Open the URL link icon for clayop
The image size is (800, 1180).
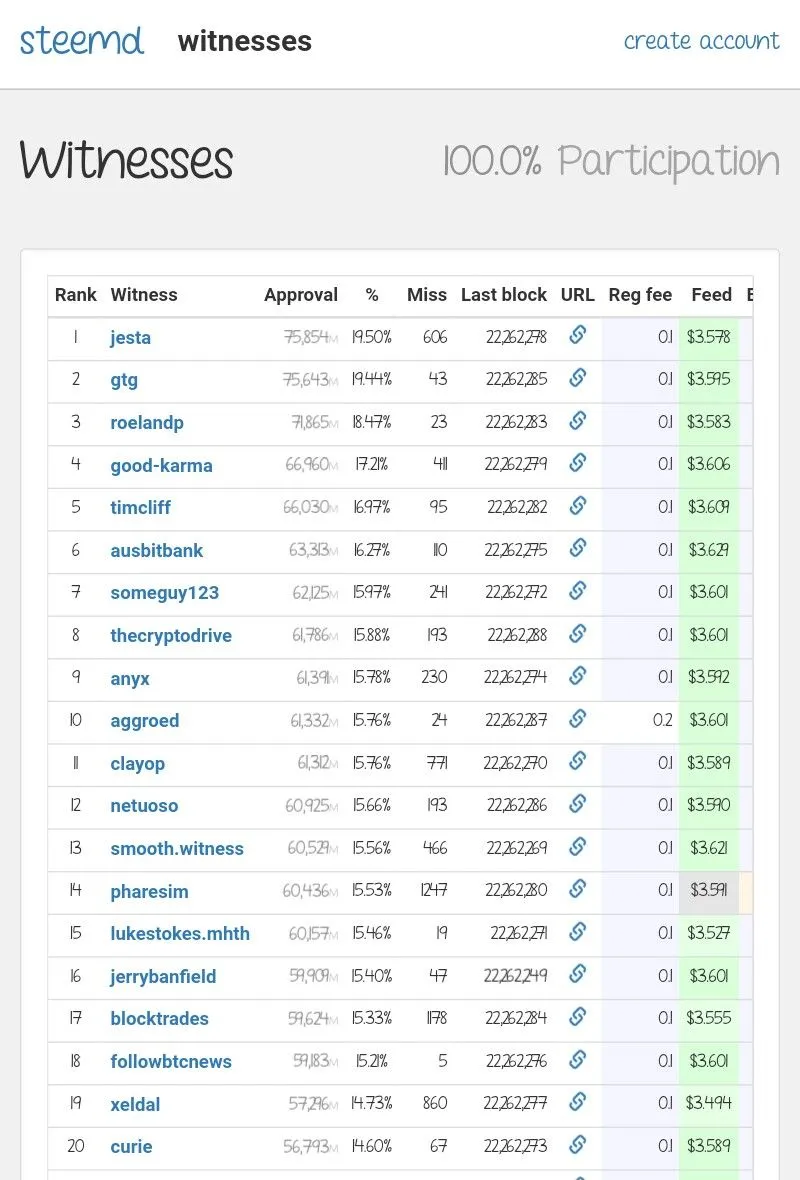[577, 760]
